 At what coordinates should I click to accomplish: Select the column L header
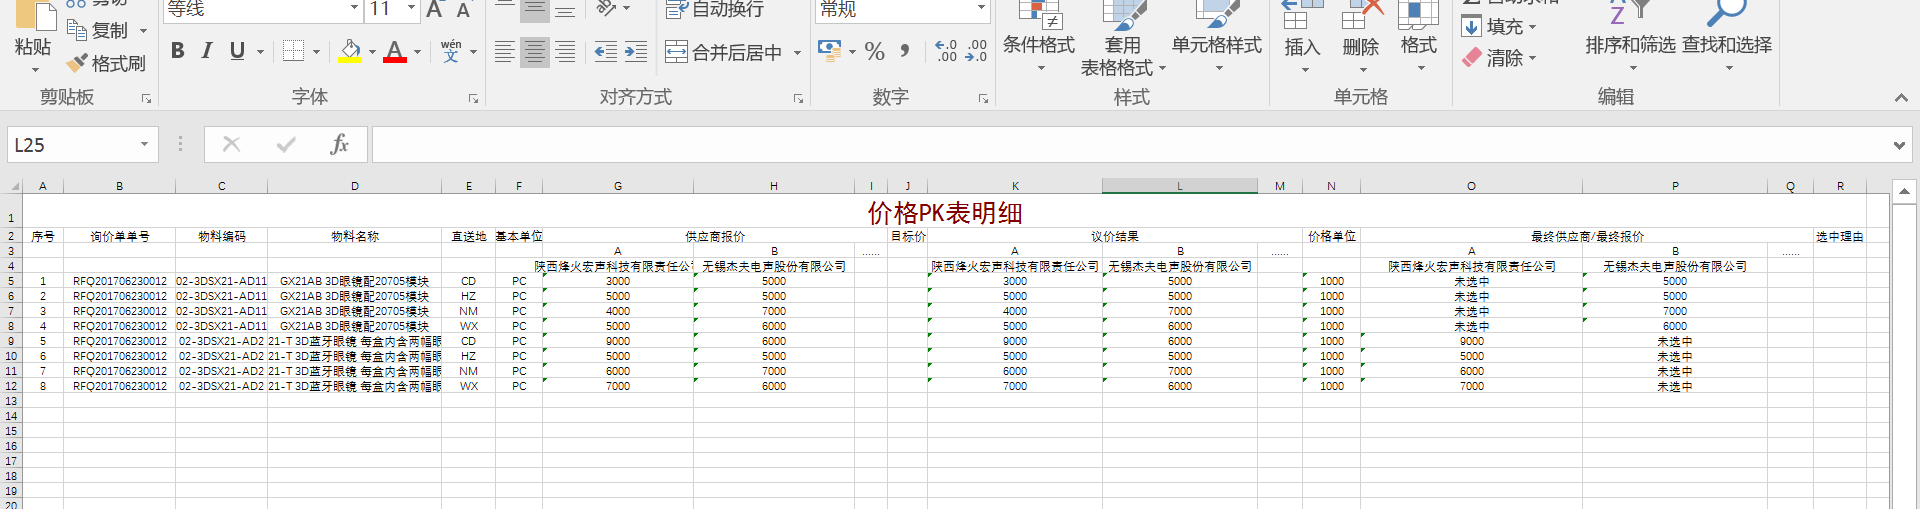(1179, 186)
